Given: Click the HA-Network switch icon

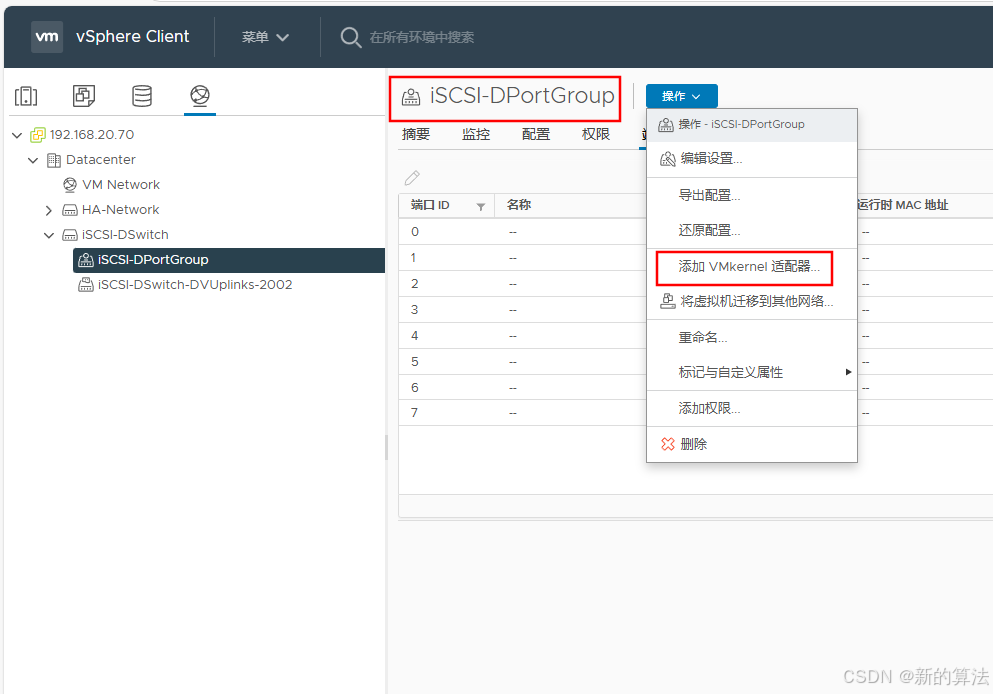Looking at the screenshot, I should [x=70, y=210].
